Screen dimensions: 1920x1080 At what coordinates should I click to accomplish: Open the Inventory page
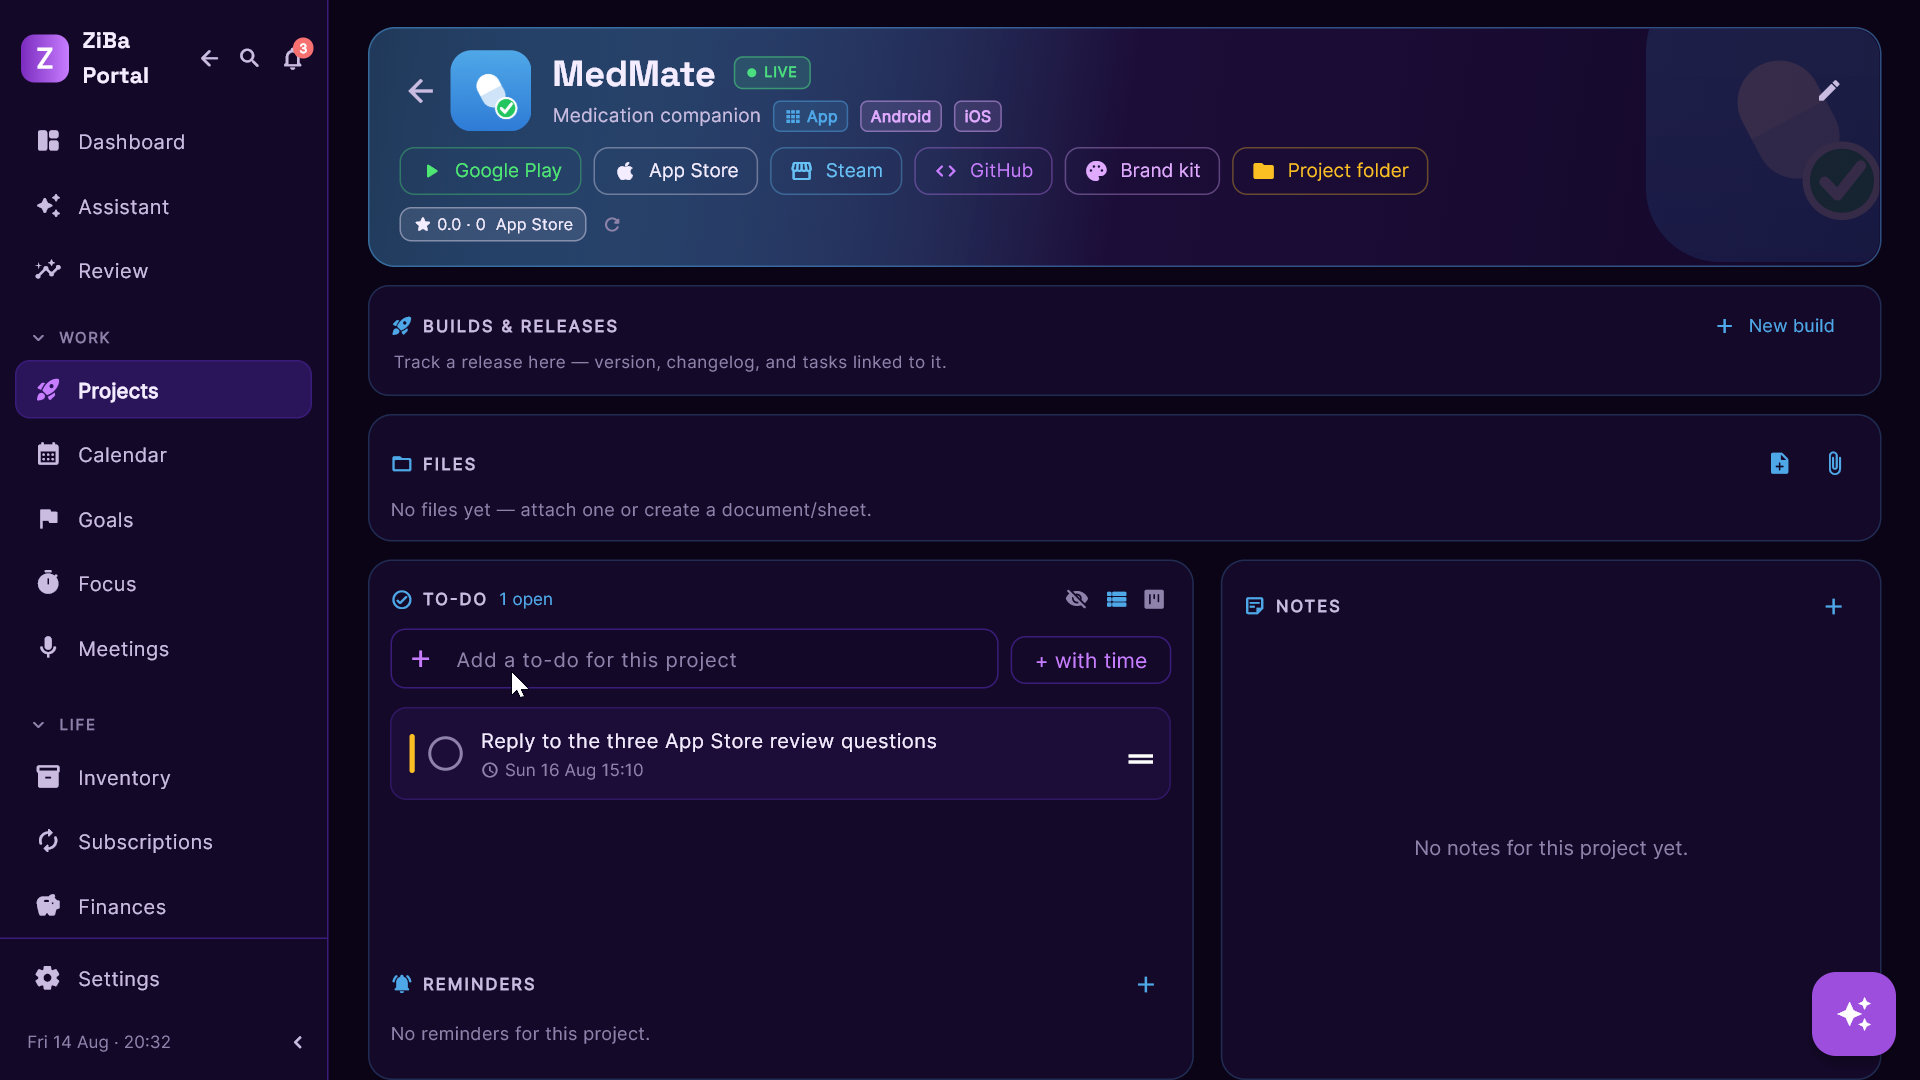pos(163,778)
